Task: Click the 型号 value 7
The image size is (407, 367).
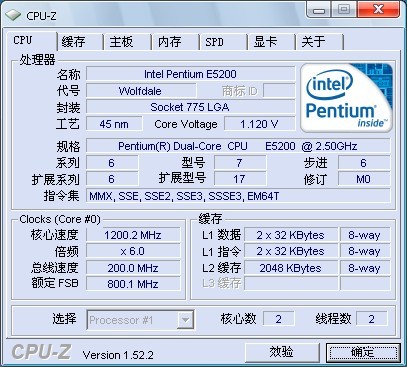Action: click(x=240, y=163)
